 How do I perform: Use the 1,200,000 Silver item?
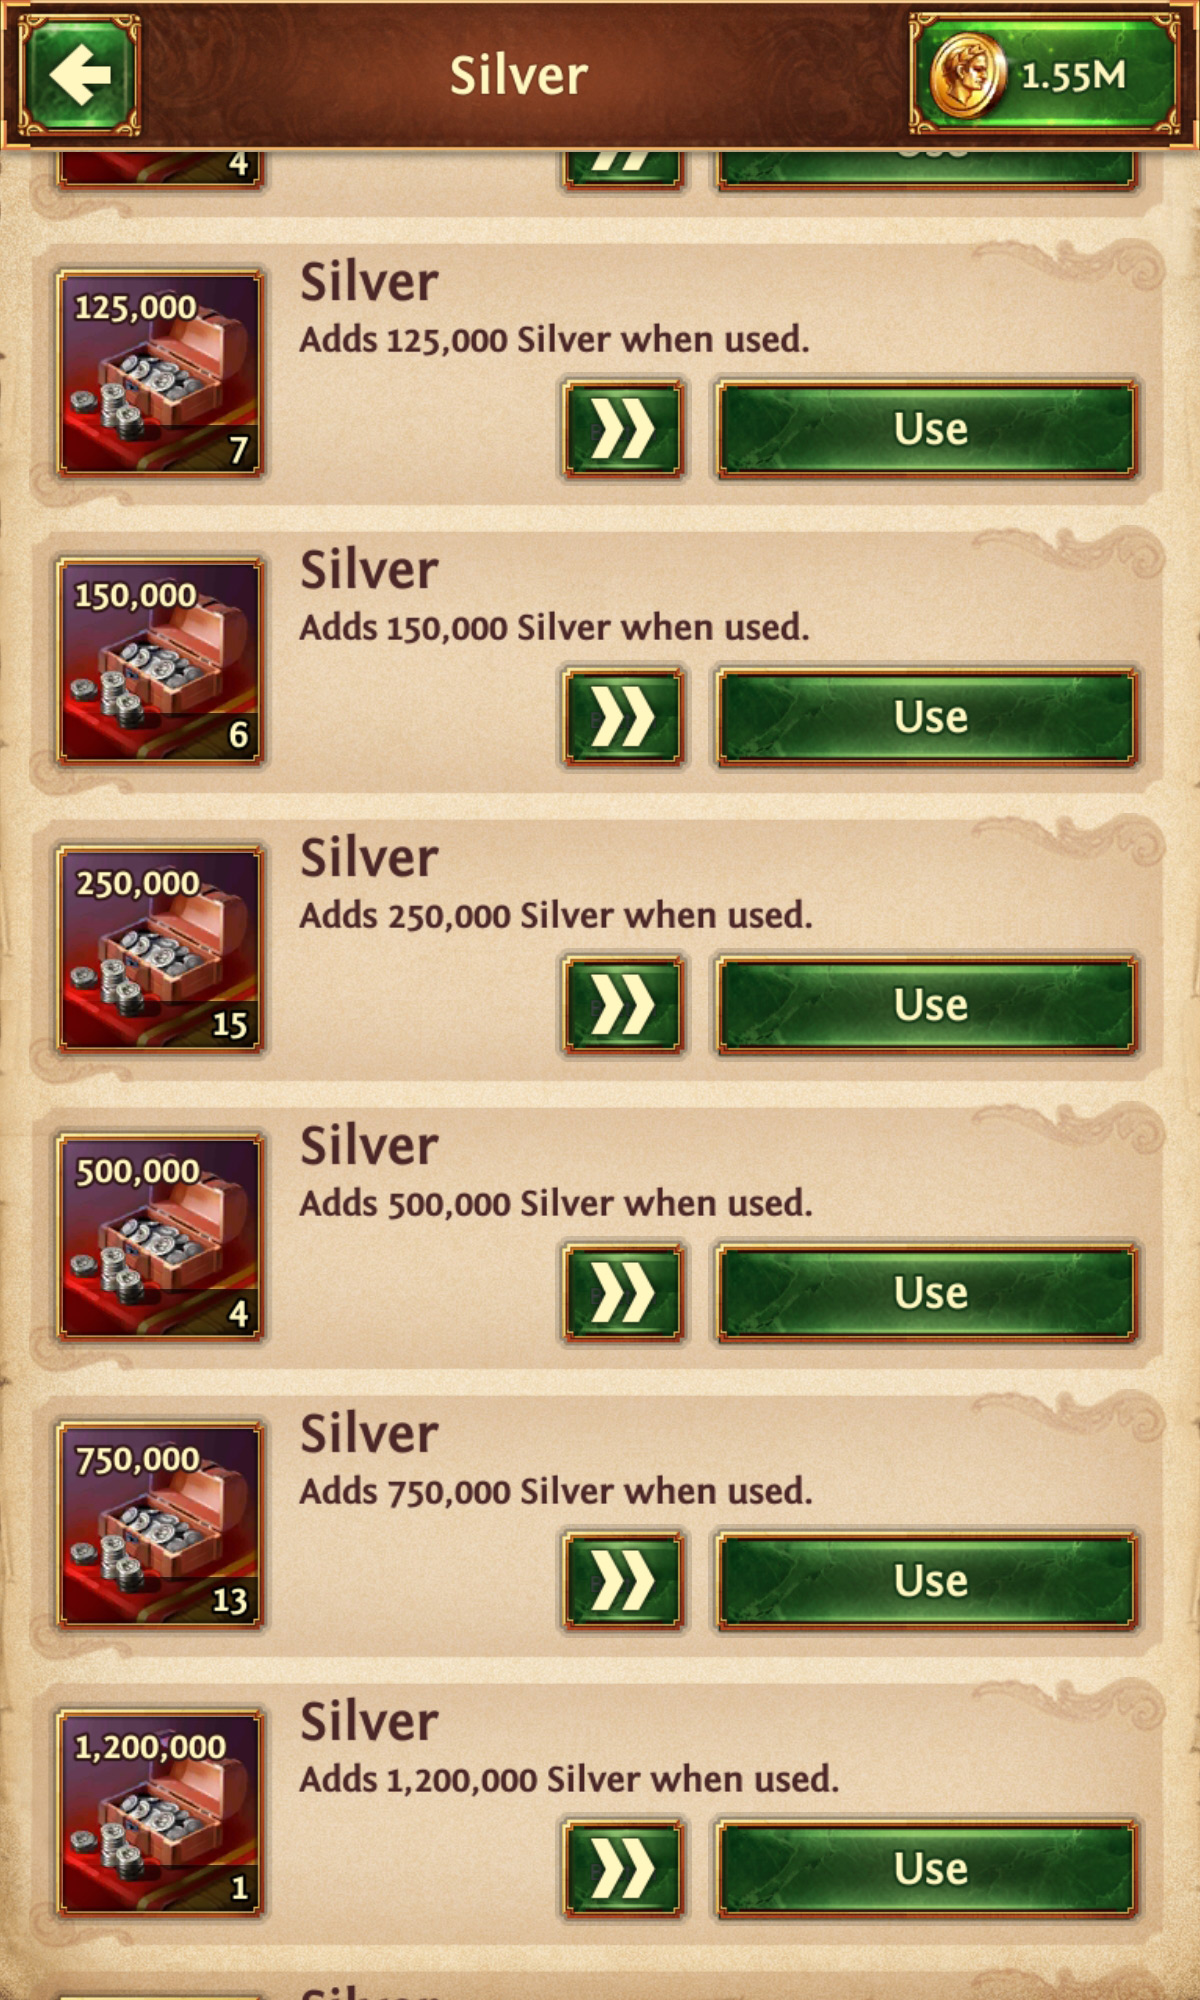(928, 1869)
